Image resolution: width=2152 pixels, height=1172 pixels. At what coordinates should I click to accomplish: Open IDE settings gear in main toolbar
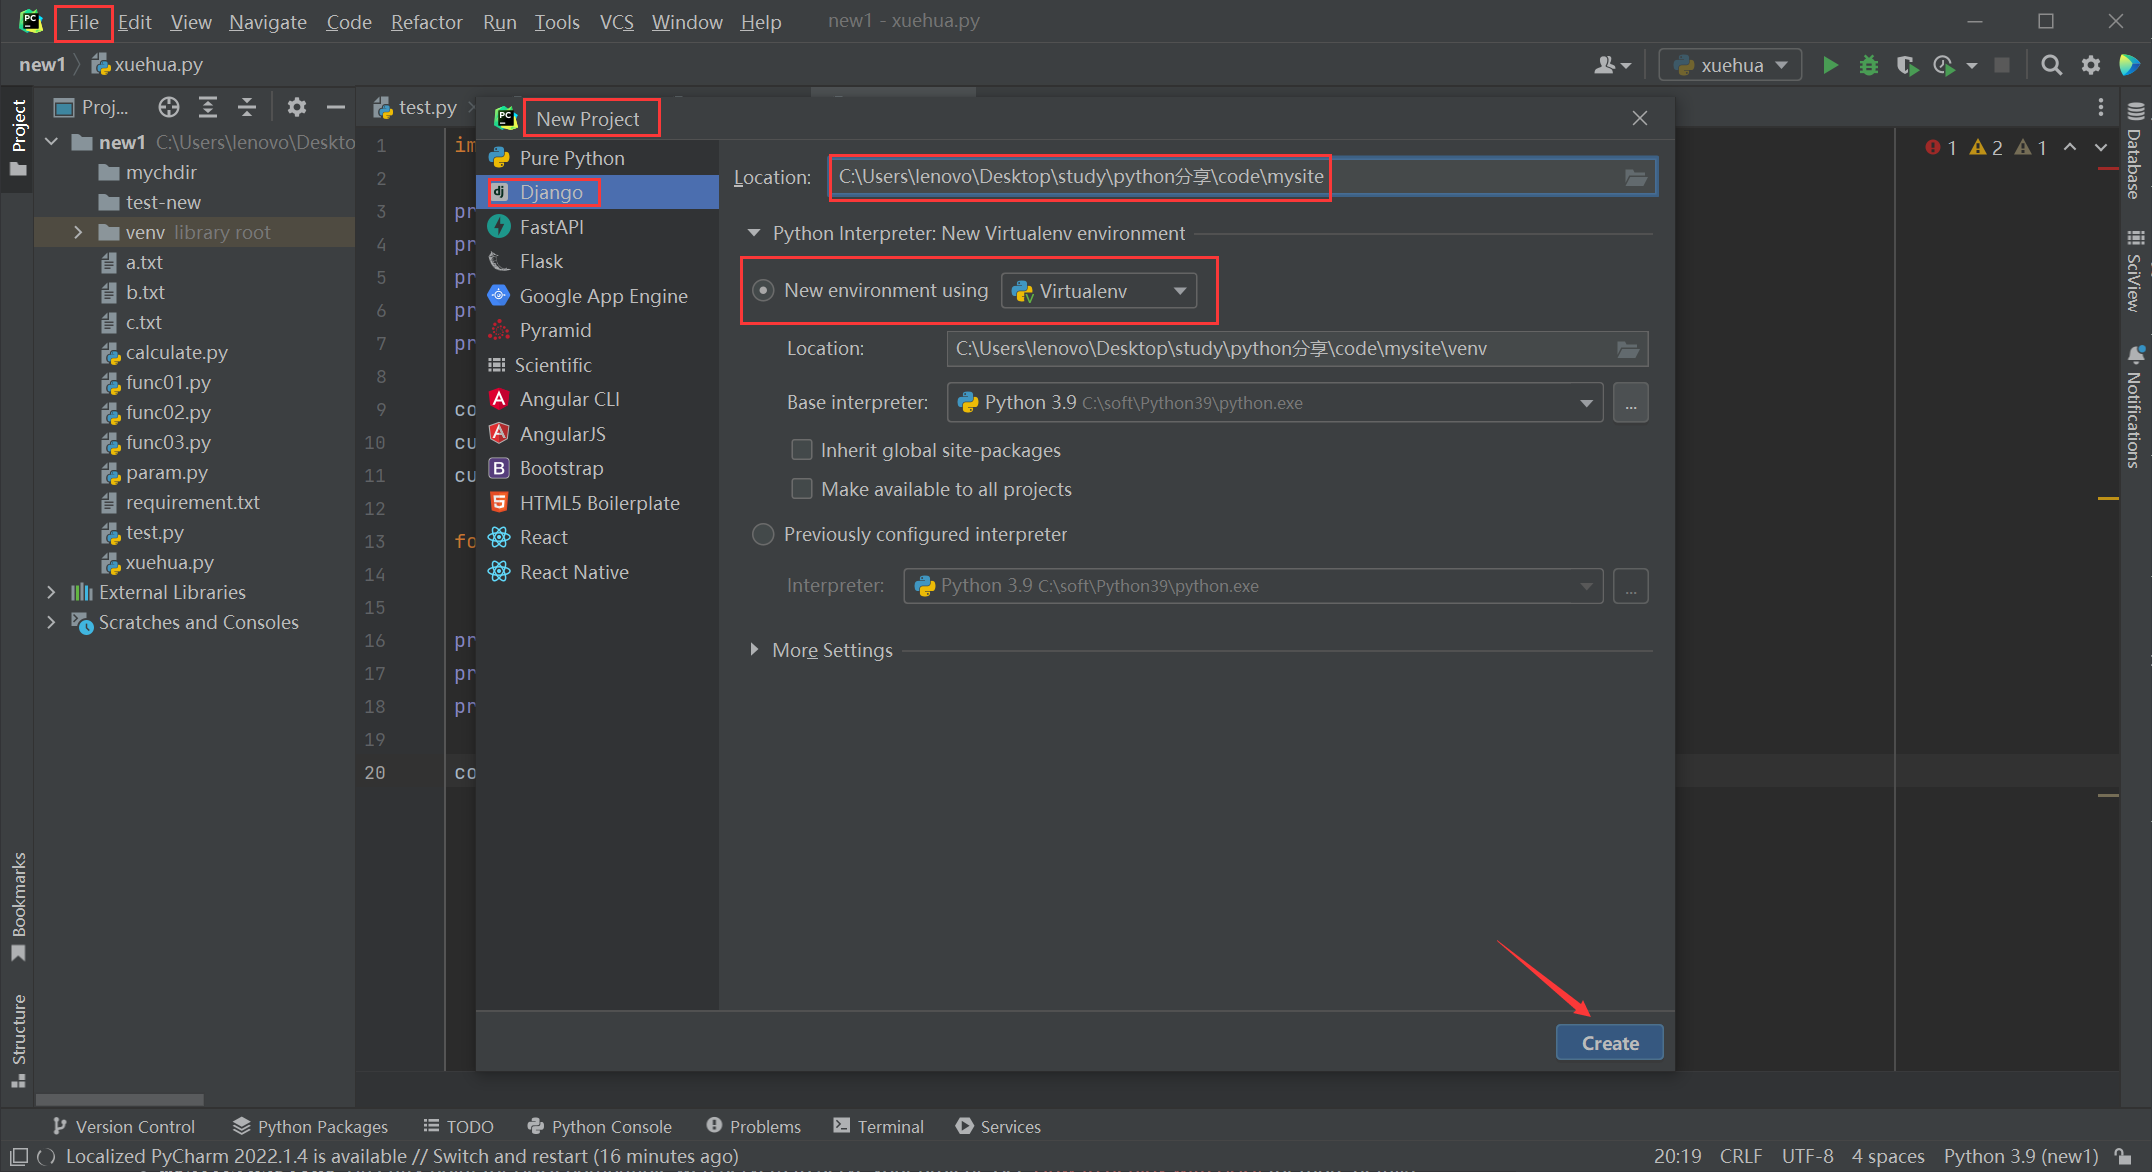click(2090, 65)
